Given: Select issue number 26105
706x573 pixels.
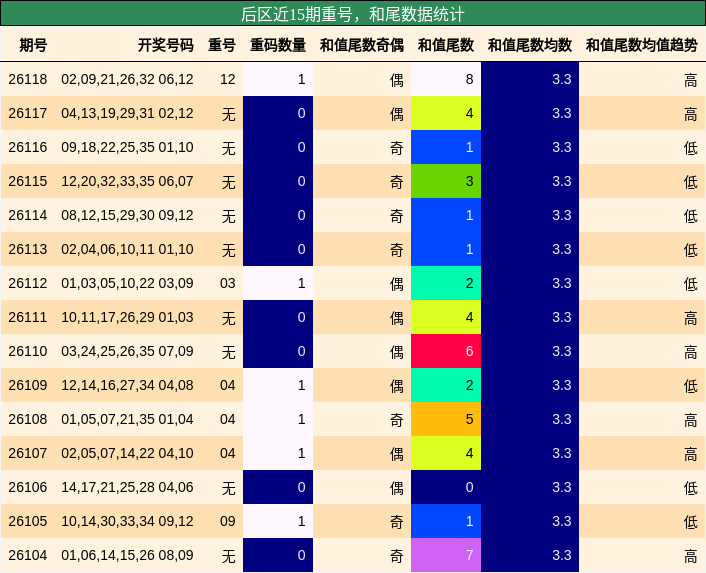Looking at the screenshot, I should click(x=27, y=521).
